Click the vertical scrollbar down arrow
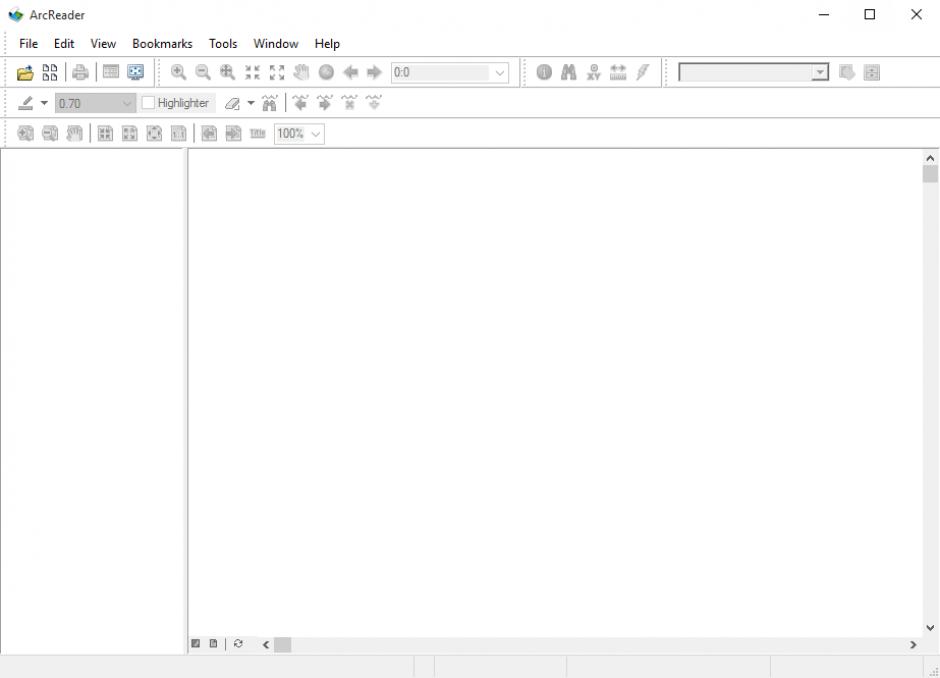940x678 pixels. (x=931, y=628)
